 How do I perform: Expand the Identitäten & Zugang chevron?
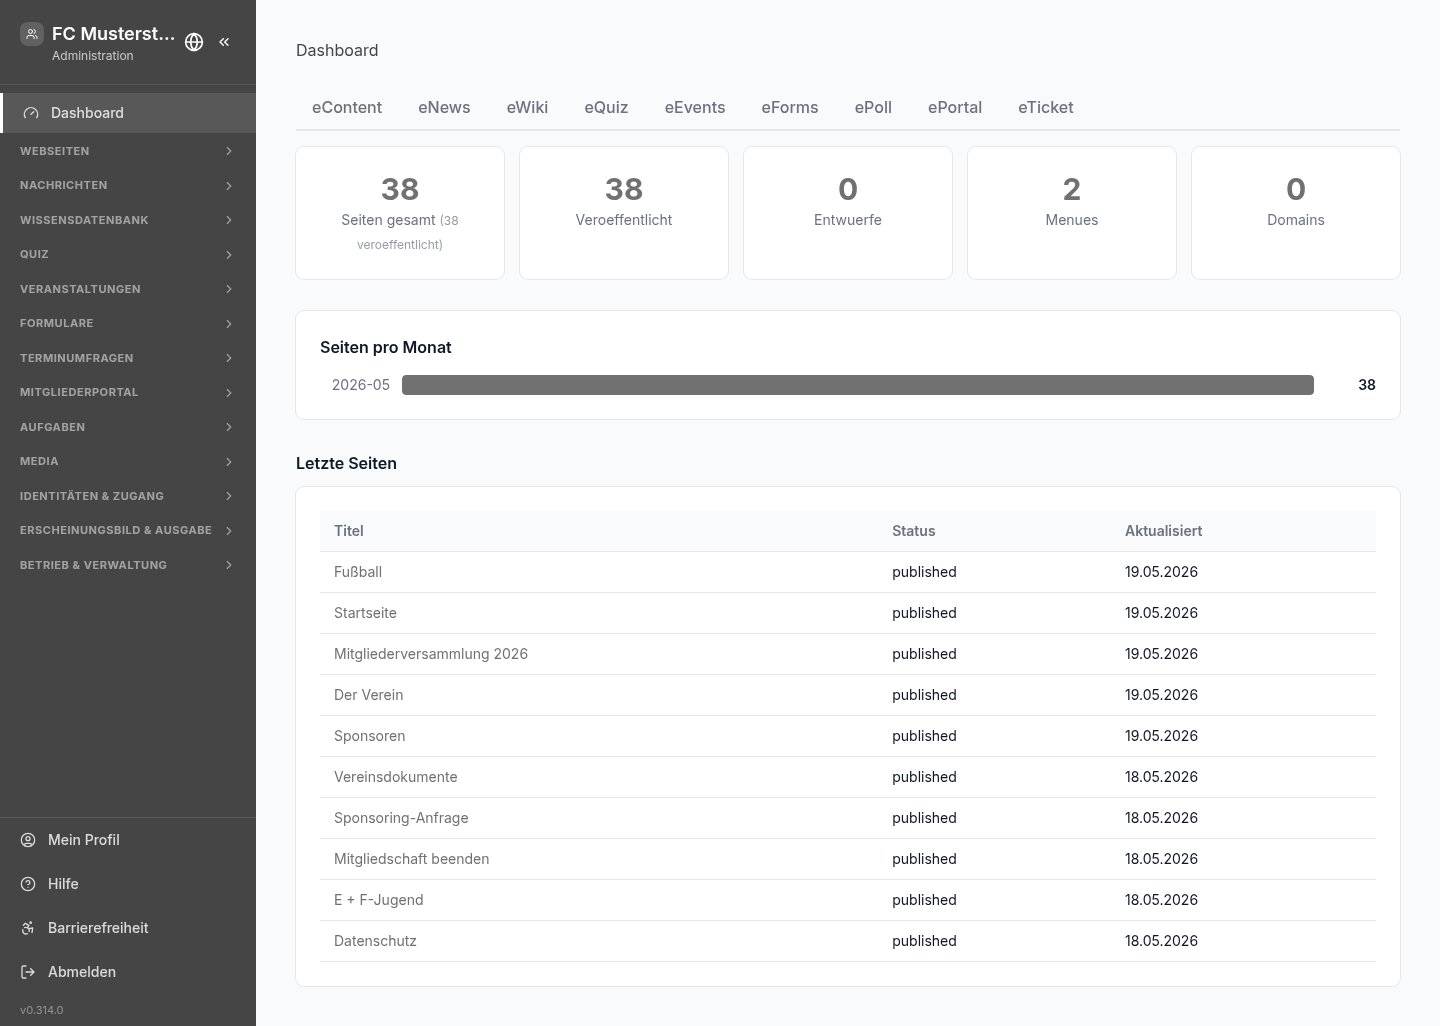tap(229, 496)
